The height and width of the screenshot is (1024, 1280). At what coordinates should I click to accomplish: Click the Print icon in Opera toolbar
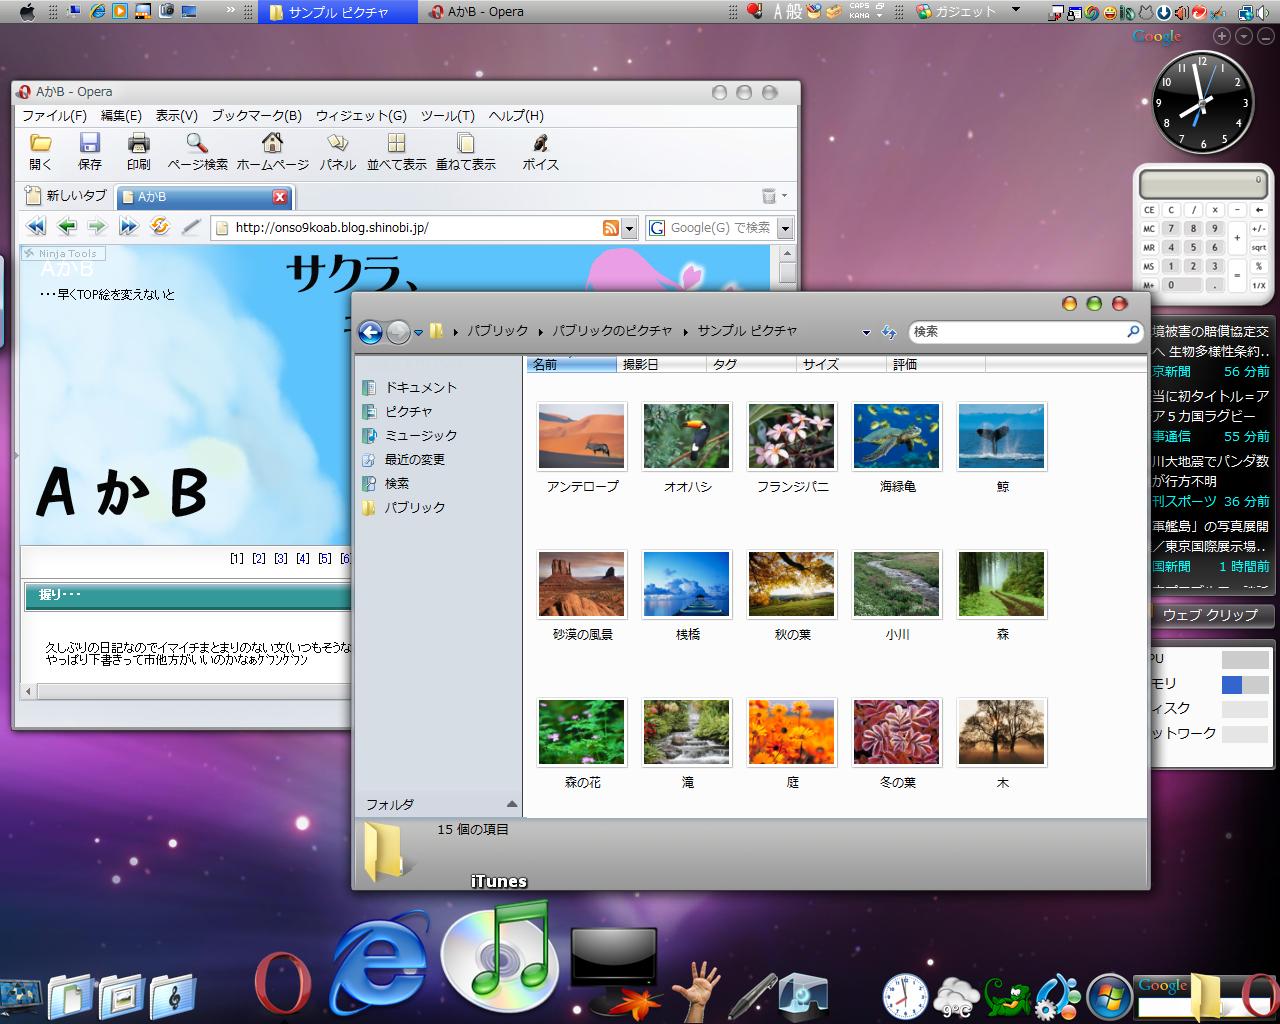[138, 151]
